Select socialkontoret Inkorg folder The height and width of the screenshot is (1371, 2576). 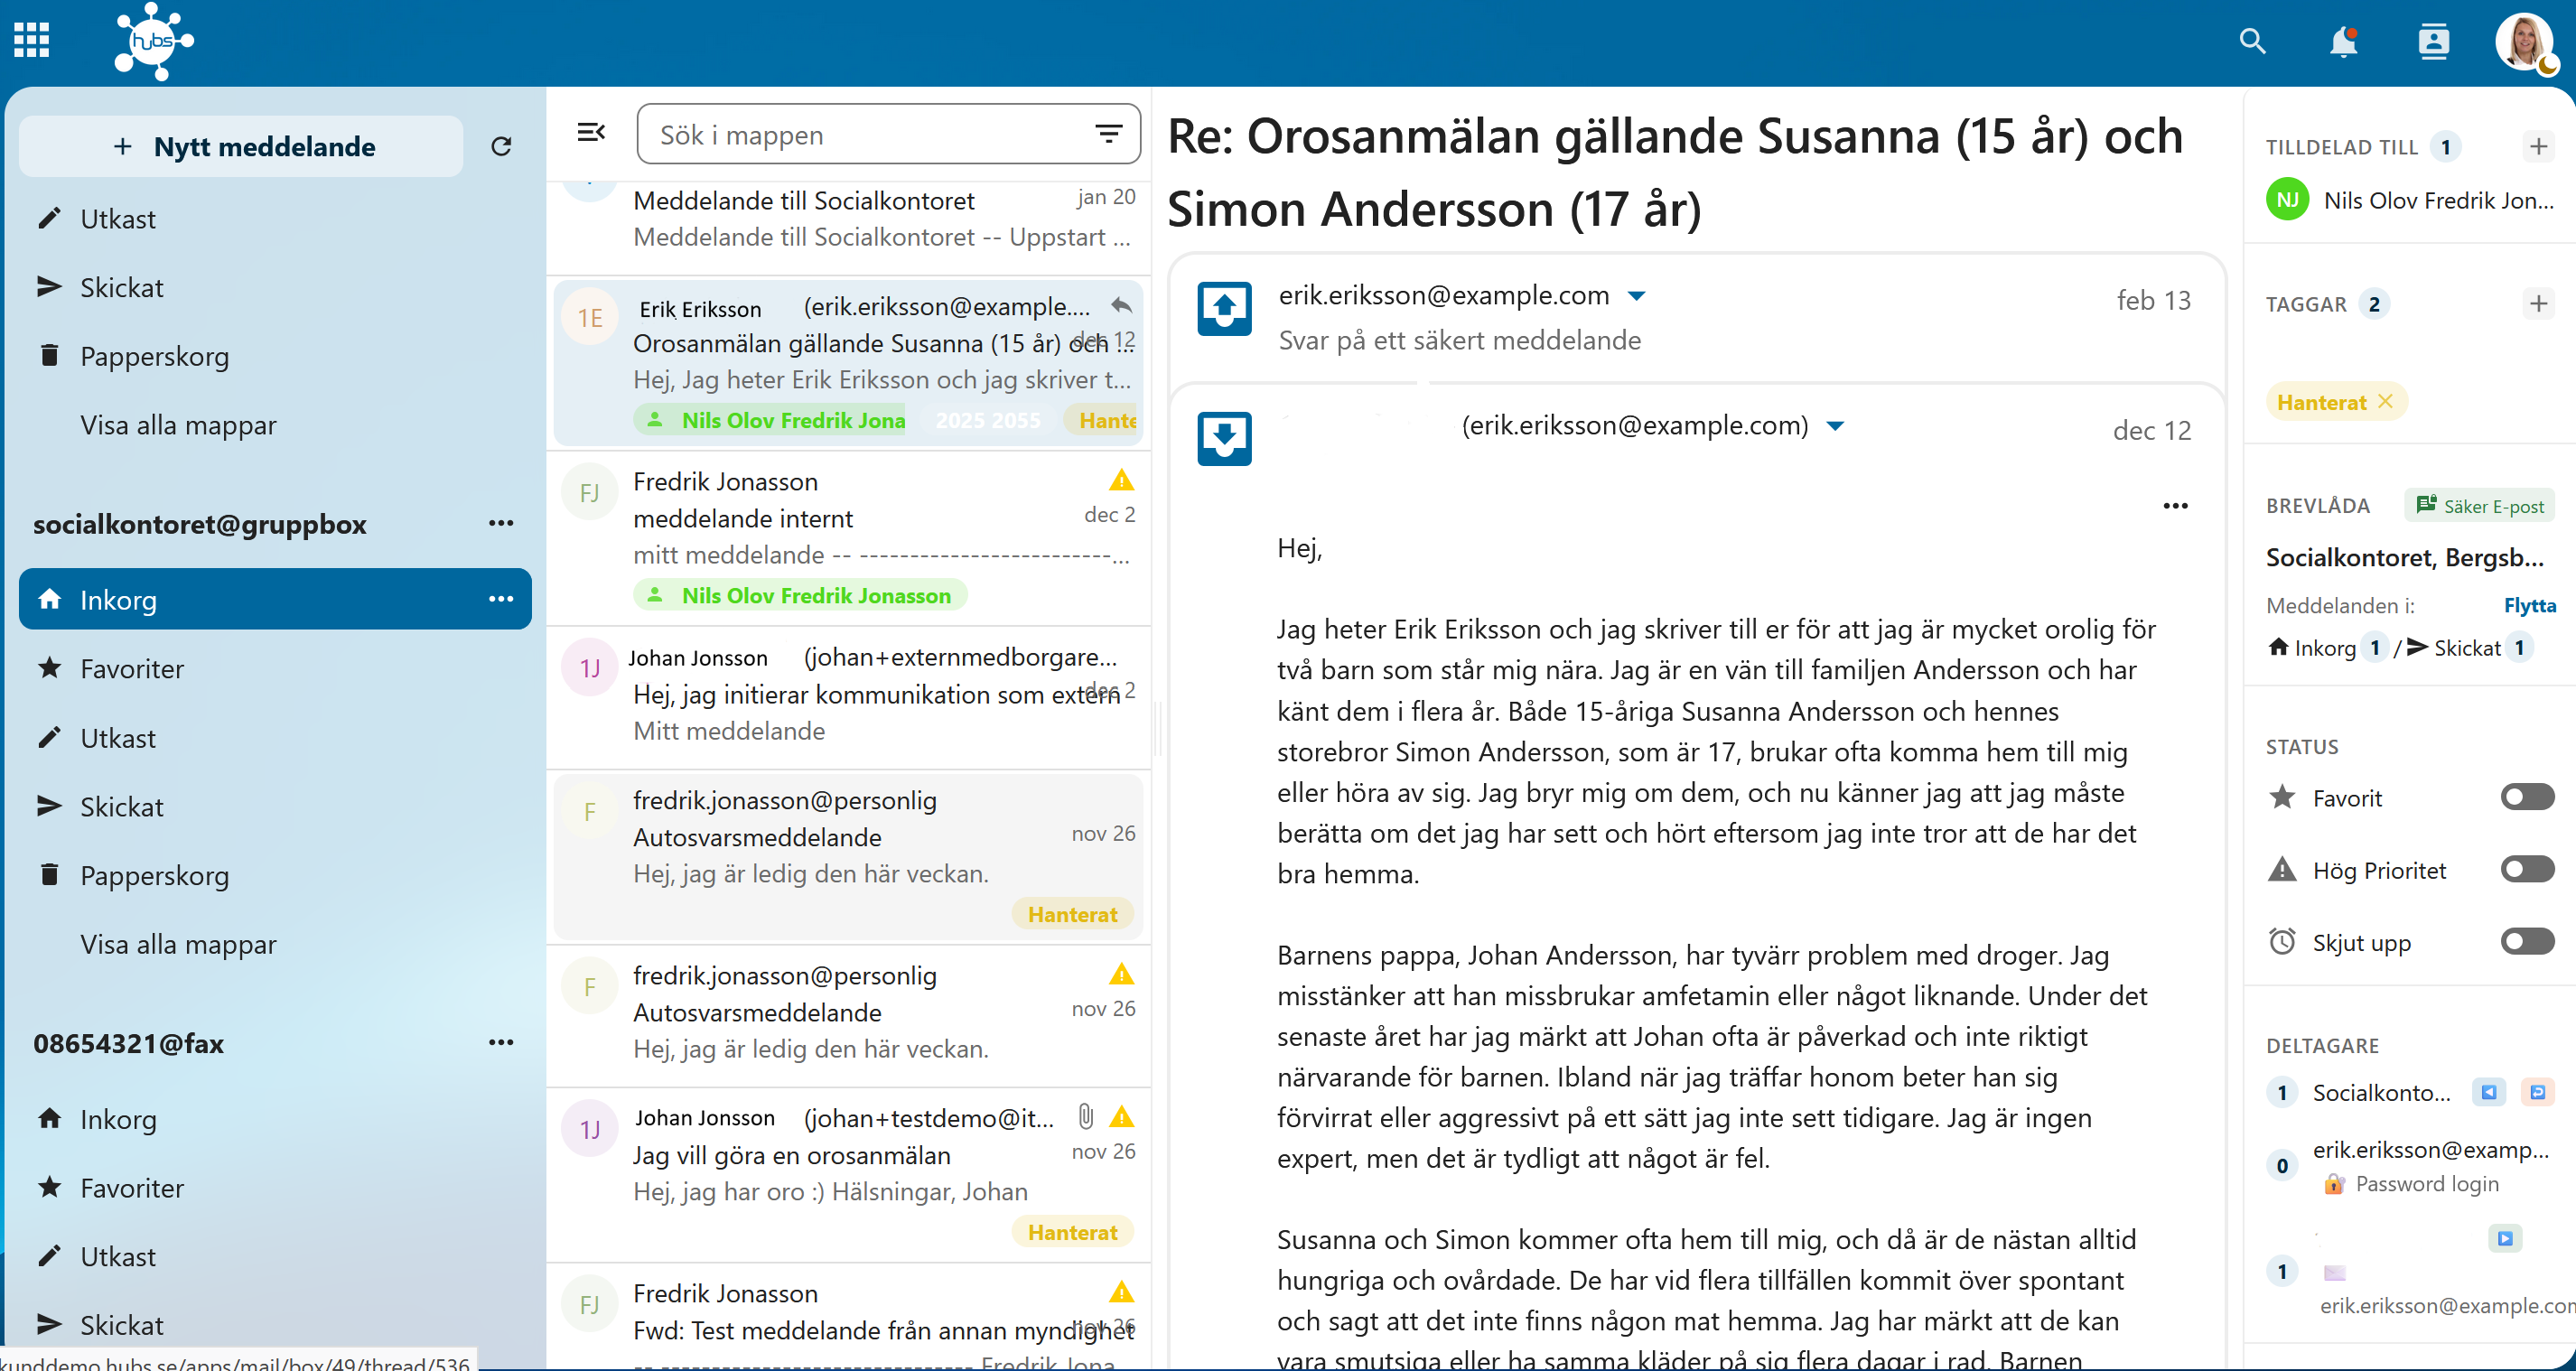(276, 599)
